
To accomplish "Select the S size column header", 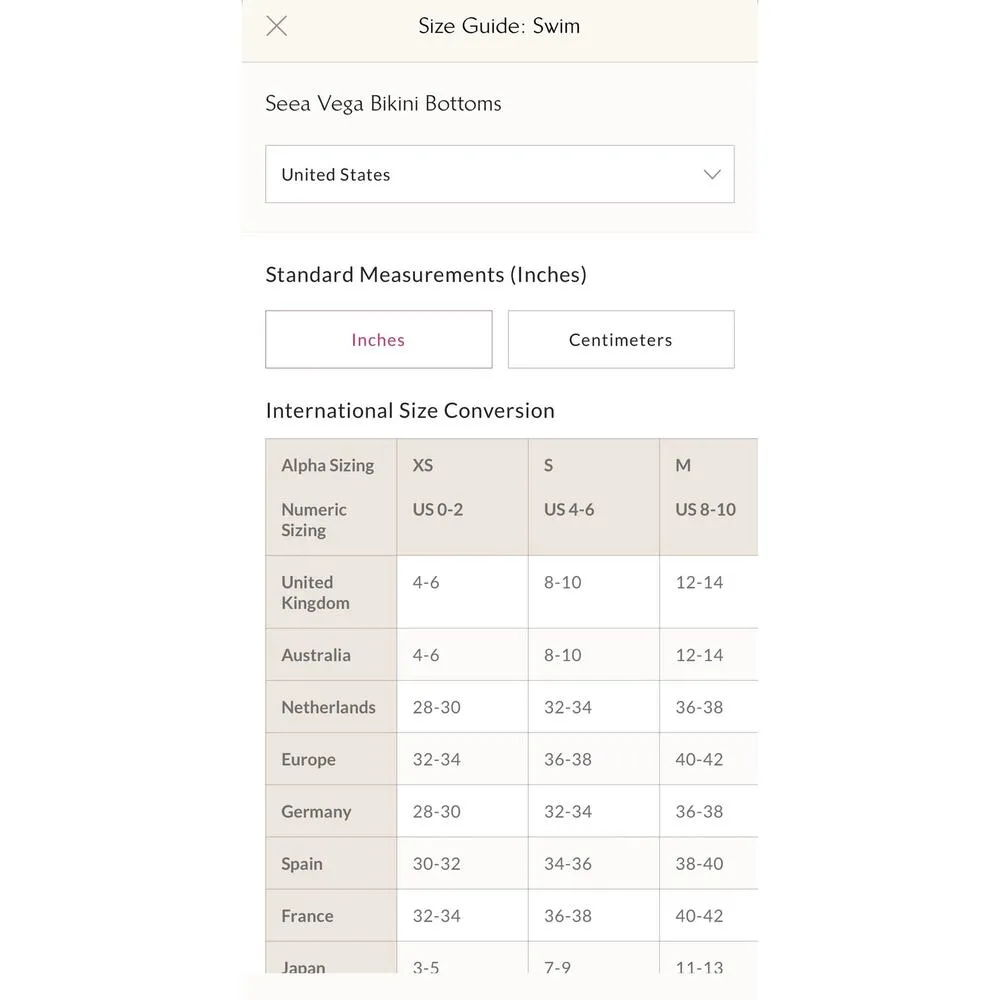I will pyautogui.click(x=549, y=465).
